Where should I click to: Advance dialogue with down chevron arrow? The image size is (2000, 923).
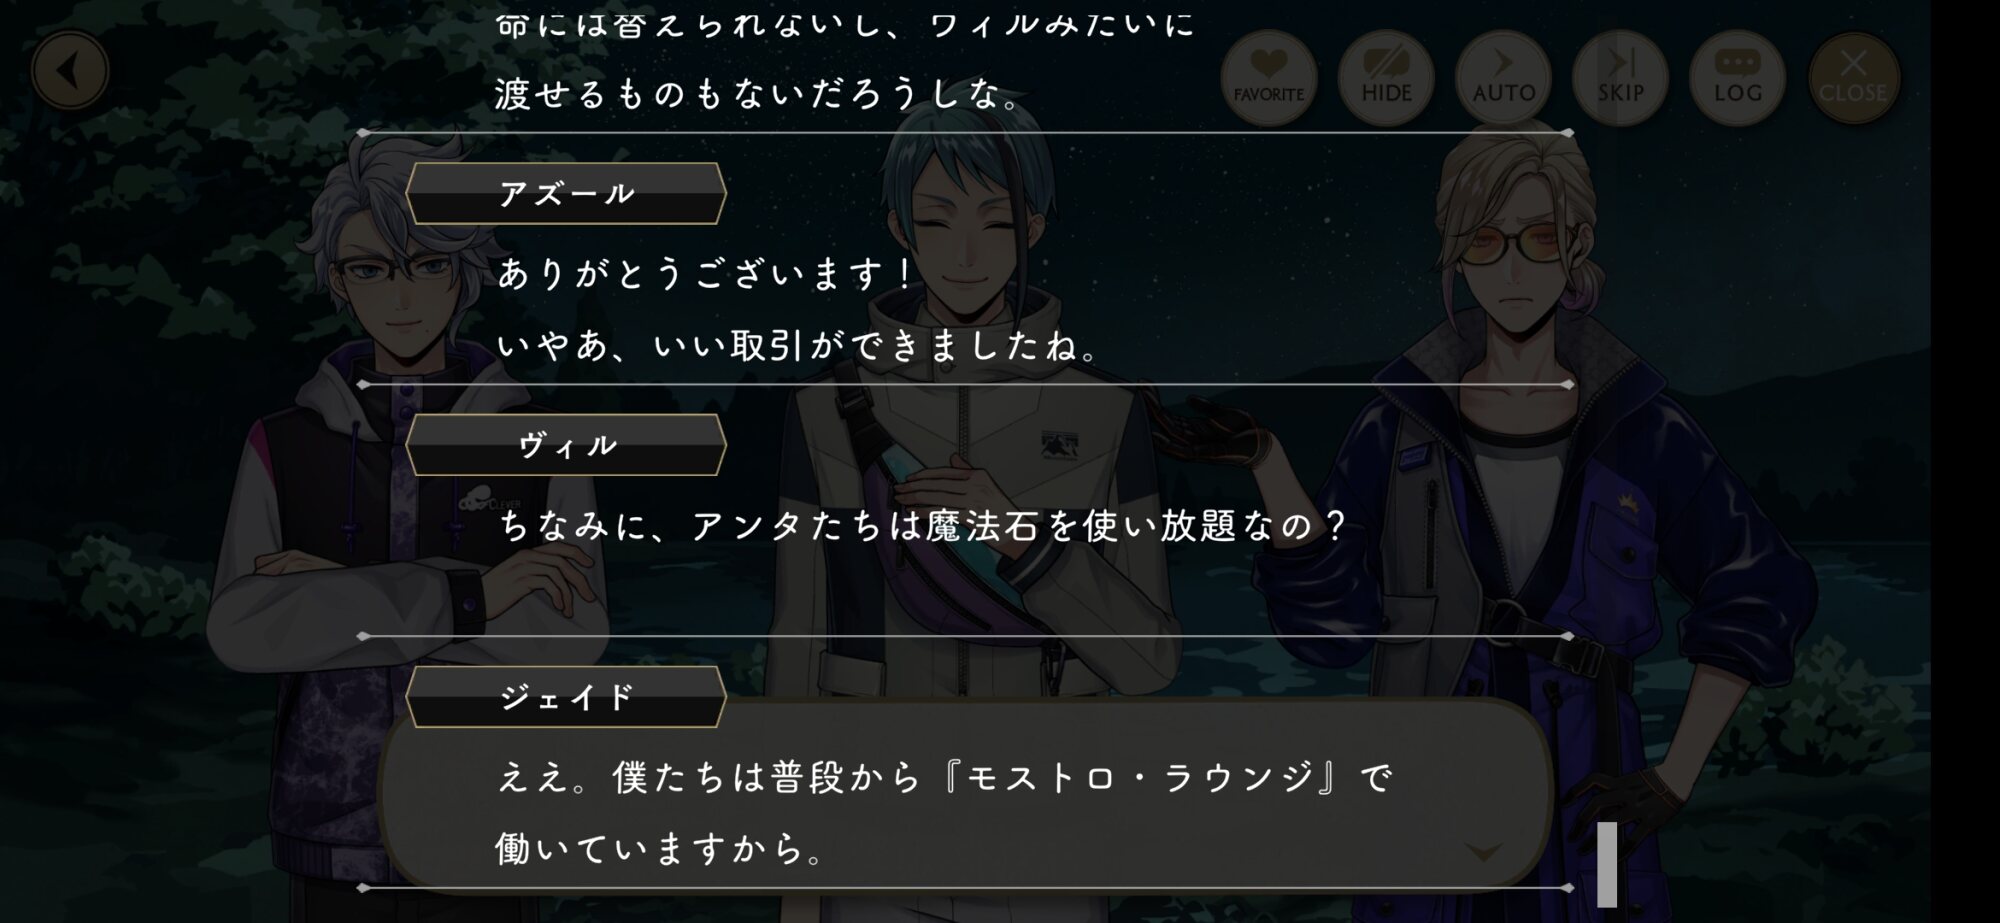(1483, 852)
